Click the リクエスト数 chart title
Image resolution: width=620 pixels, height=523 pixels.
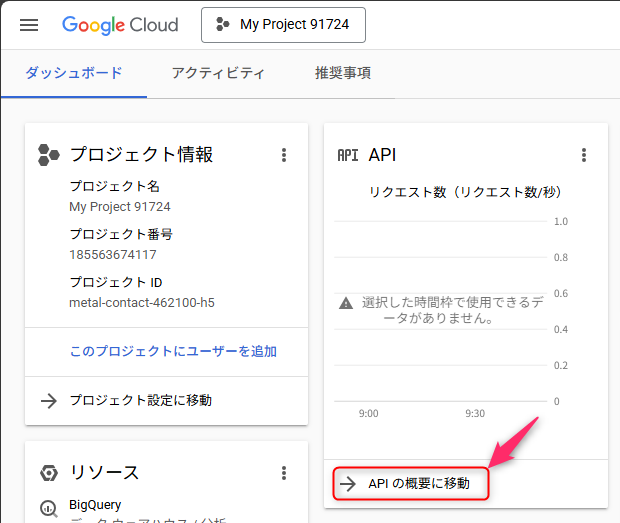pos(465,192)
